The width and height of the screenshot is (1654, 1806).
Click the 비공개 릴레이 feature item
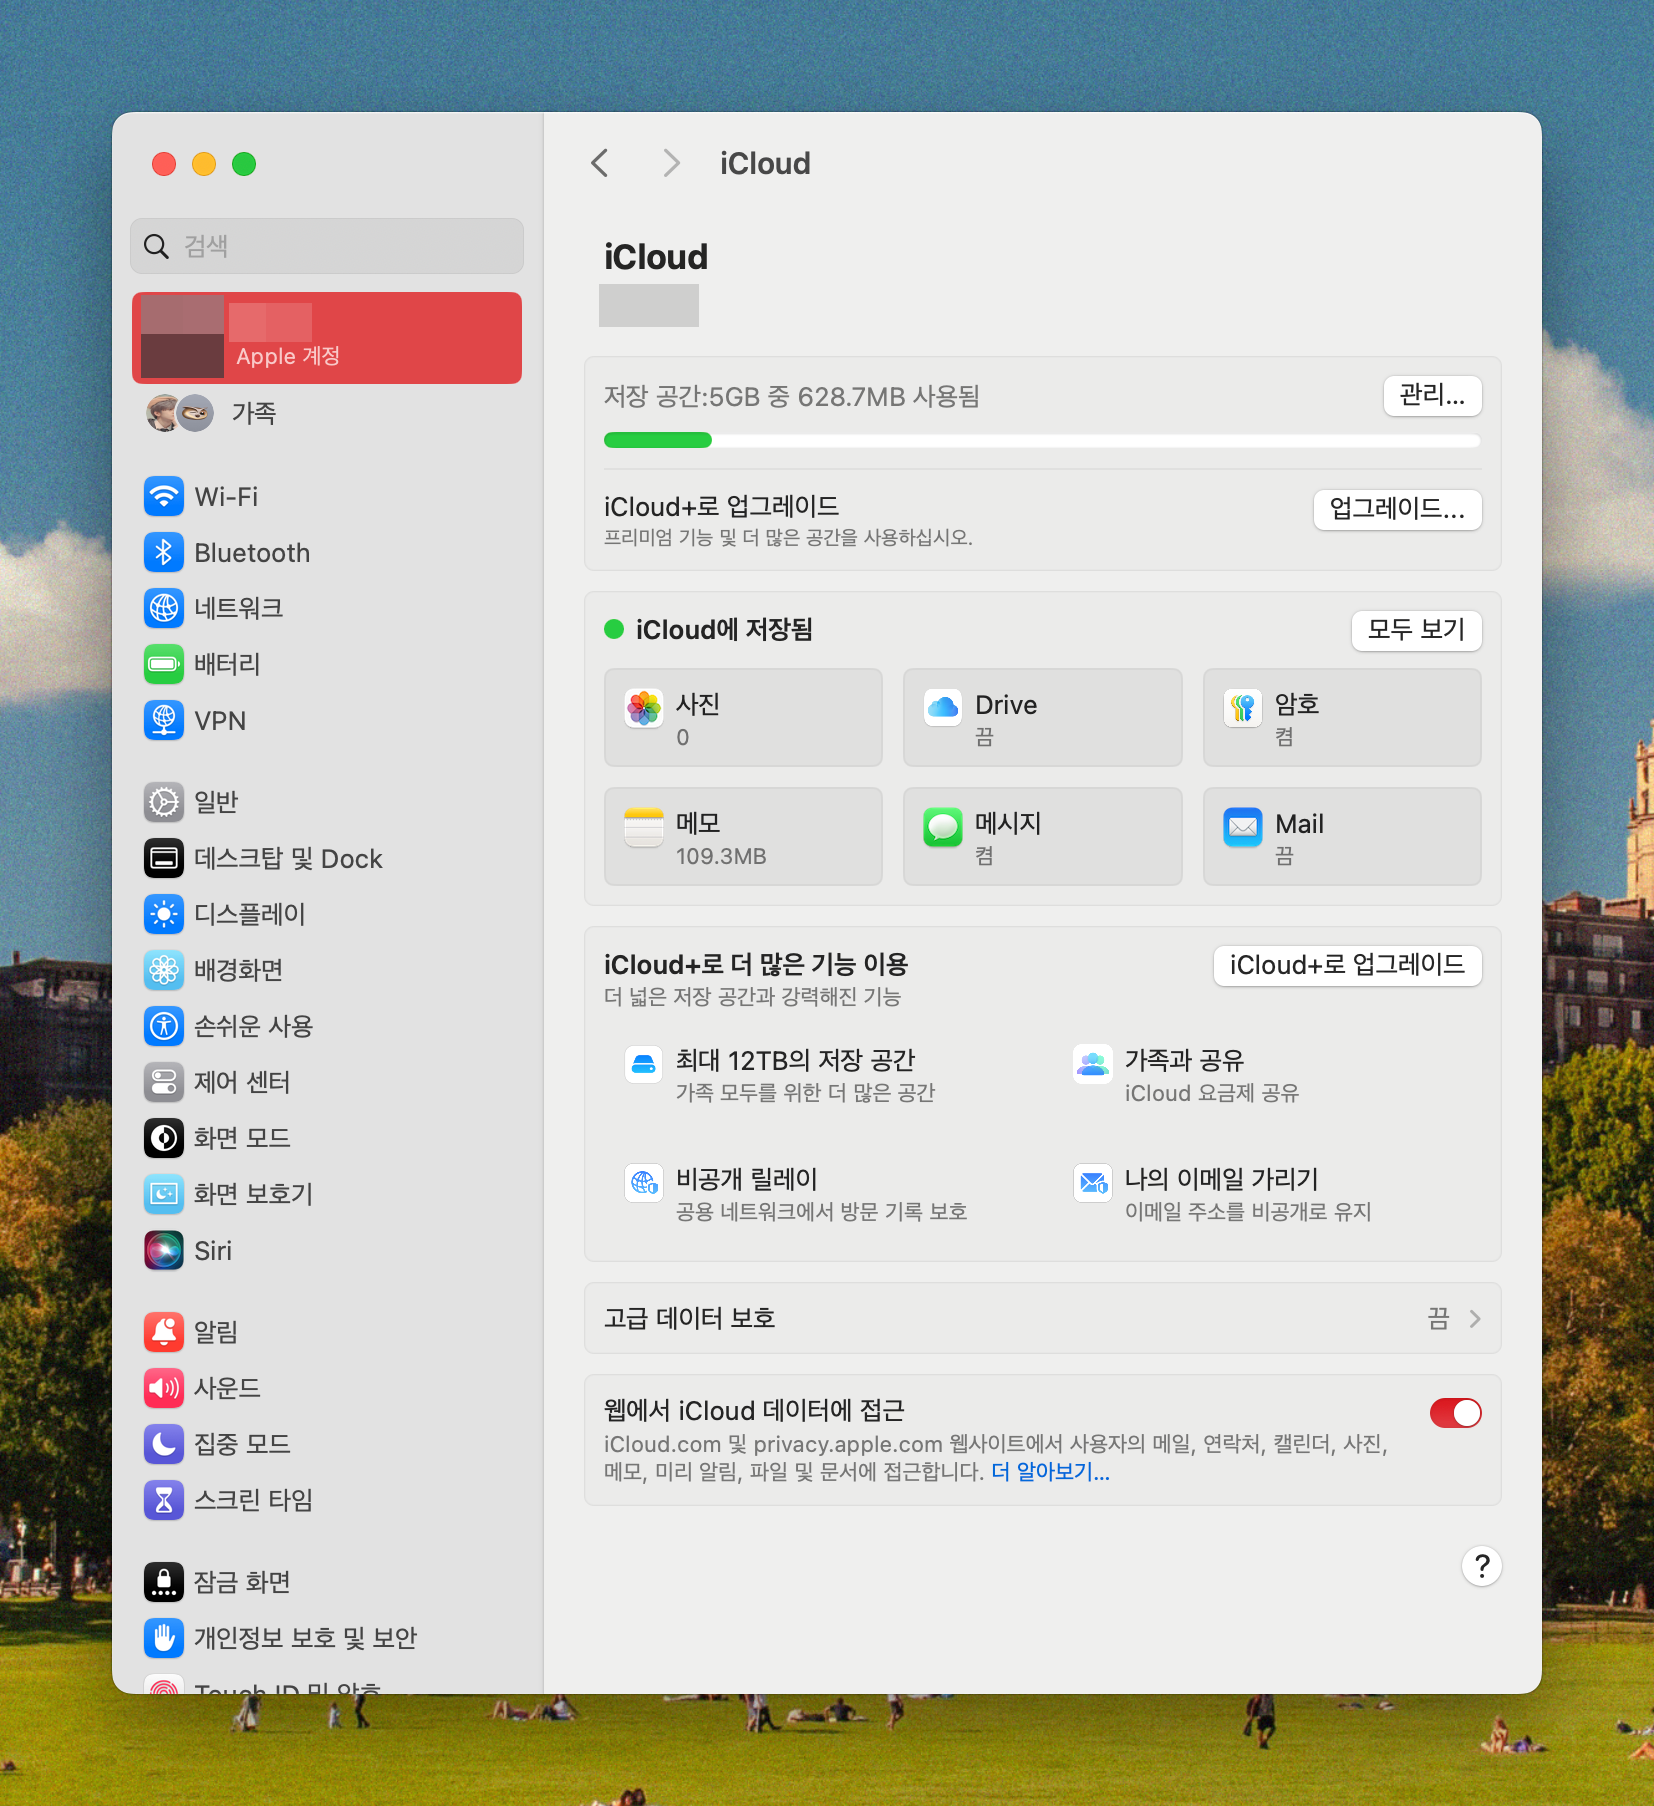pyautogui.click(x=796, y=1194)
